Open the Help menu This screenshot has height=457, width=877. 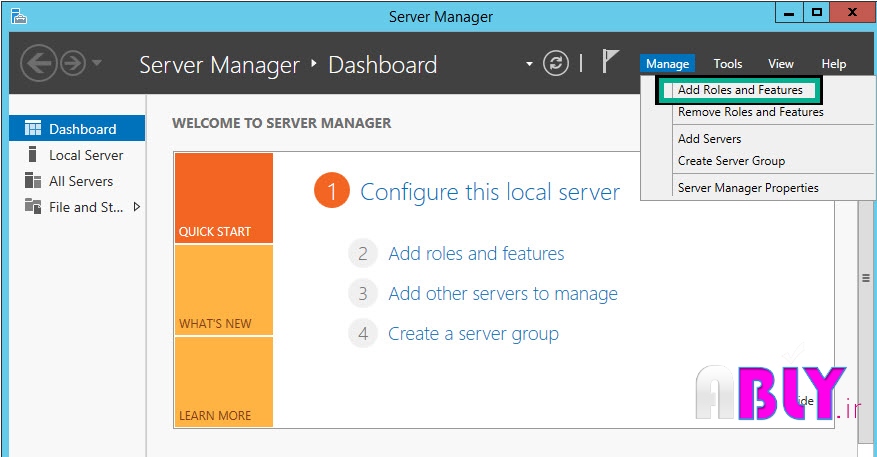pyautogui.click(x=833, y=64)
